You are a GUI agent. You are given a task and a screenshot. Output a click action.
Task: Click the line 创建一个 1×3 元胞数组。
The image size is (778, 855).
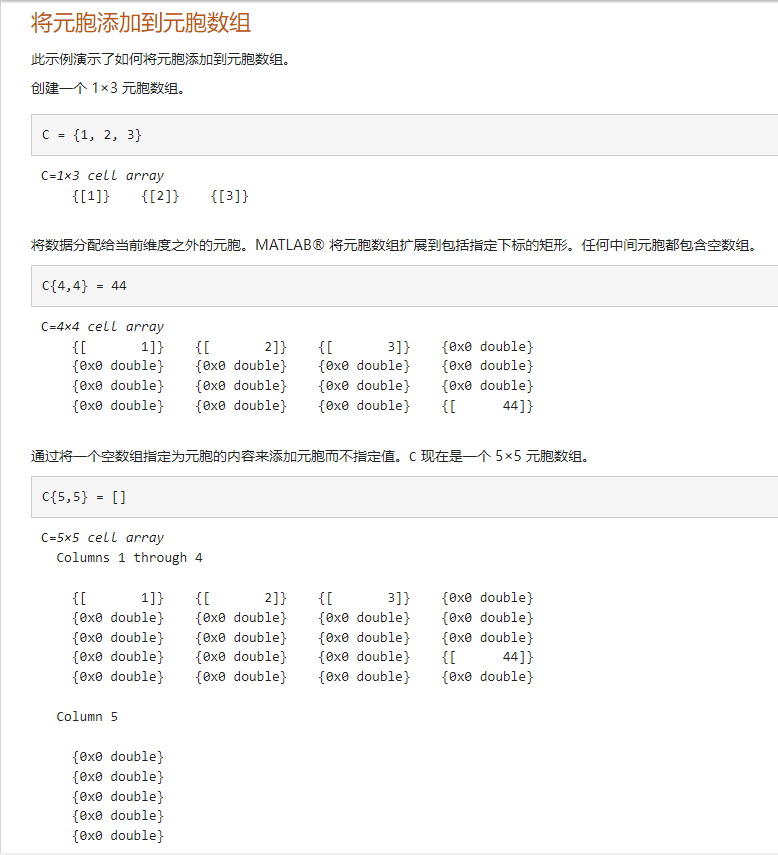109,88
